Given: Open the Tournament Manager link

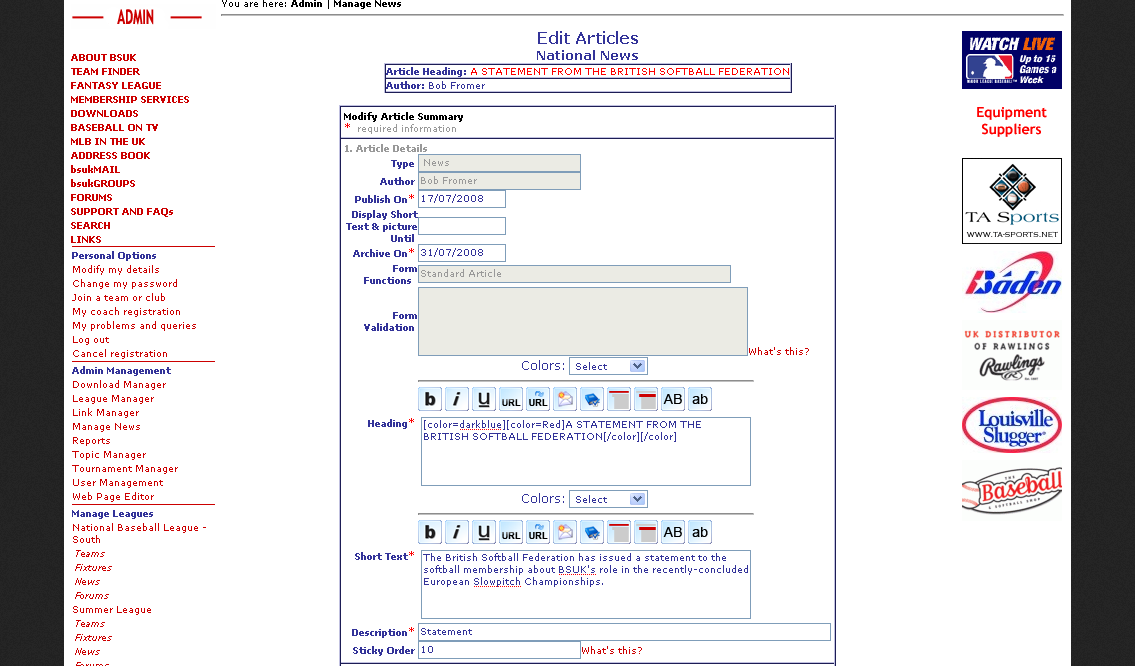Looking at the screenshot, I should click(125, 468).
